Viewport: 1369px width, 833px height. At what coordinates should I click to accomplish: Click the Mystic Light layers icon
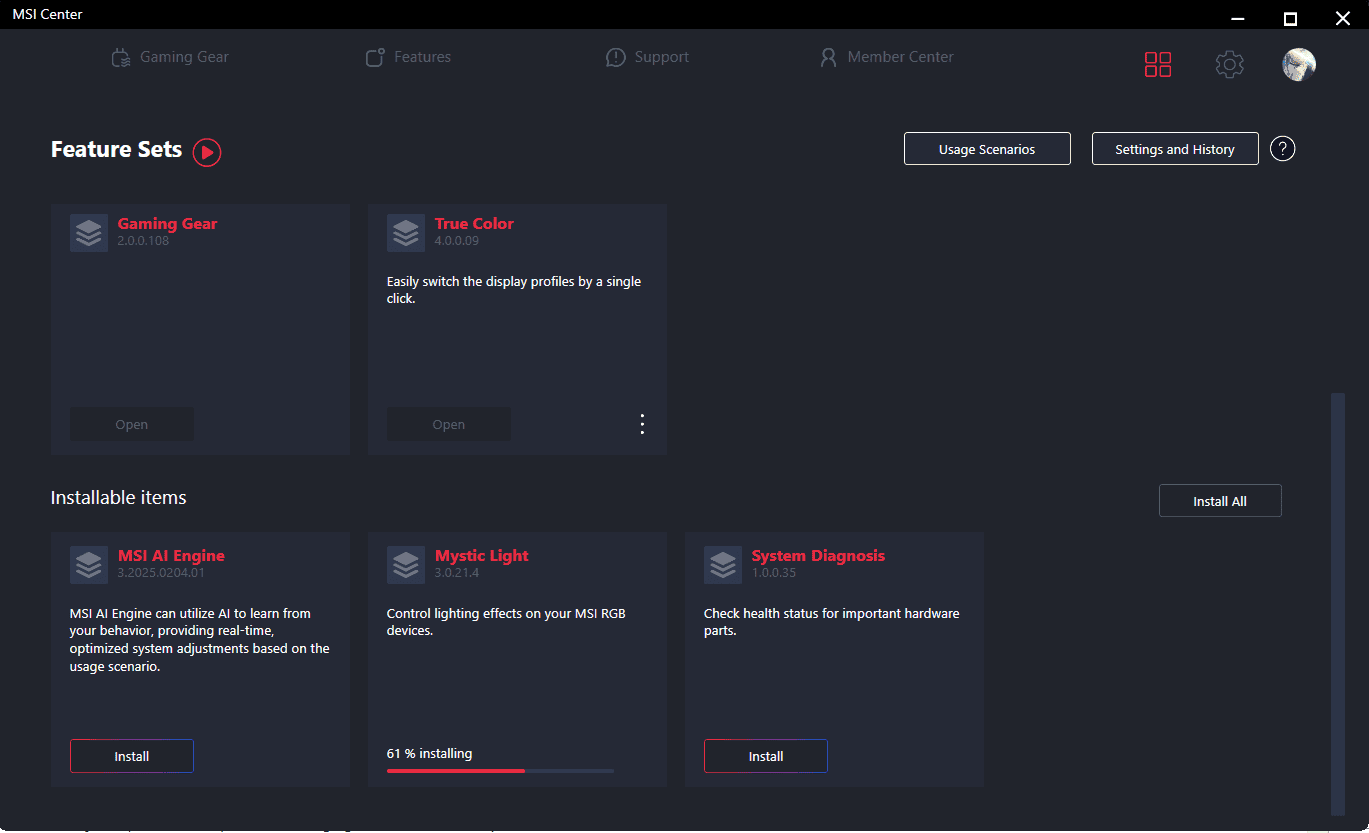click(x=406, y=565)
